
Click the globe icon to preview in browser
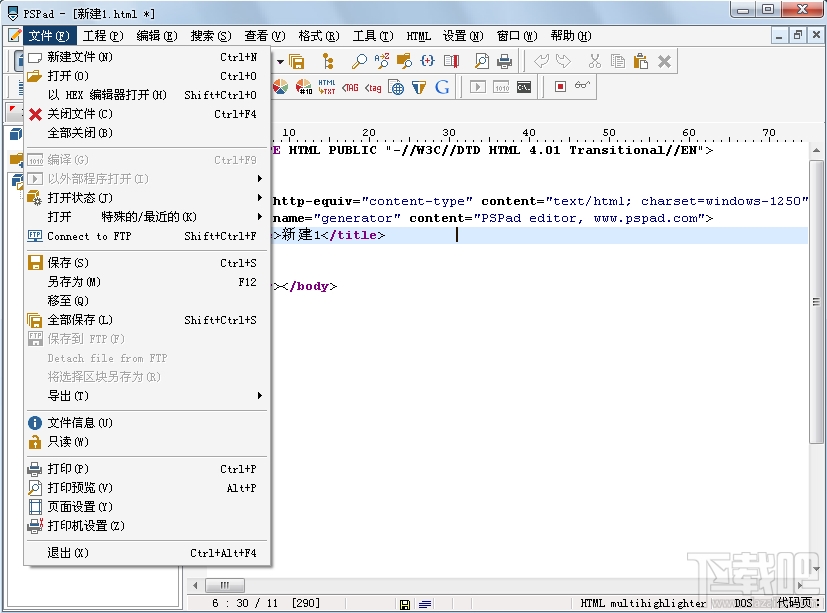click(396, 87)
